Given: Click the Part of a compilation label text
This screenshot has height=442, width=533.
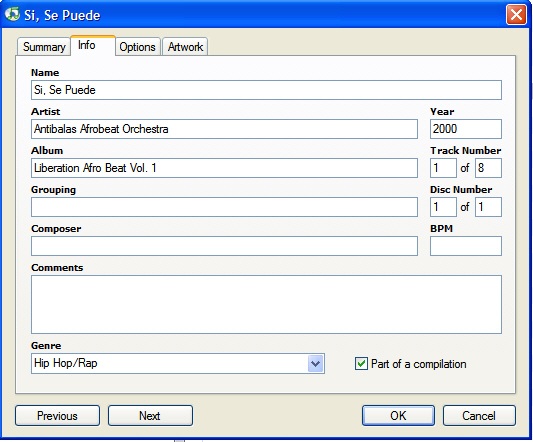Looking at the screenshot, I should click(418, 364).
